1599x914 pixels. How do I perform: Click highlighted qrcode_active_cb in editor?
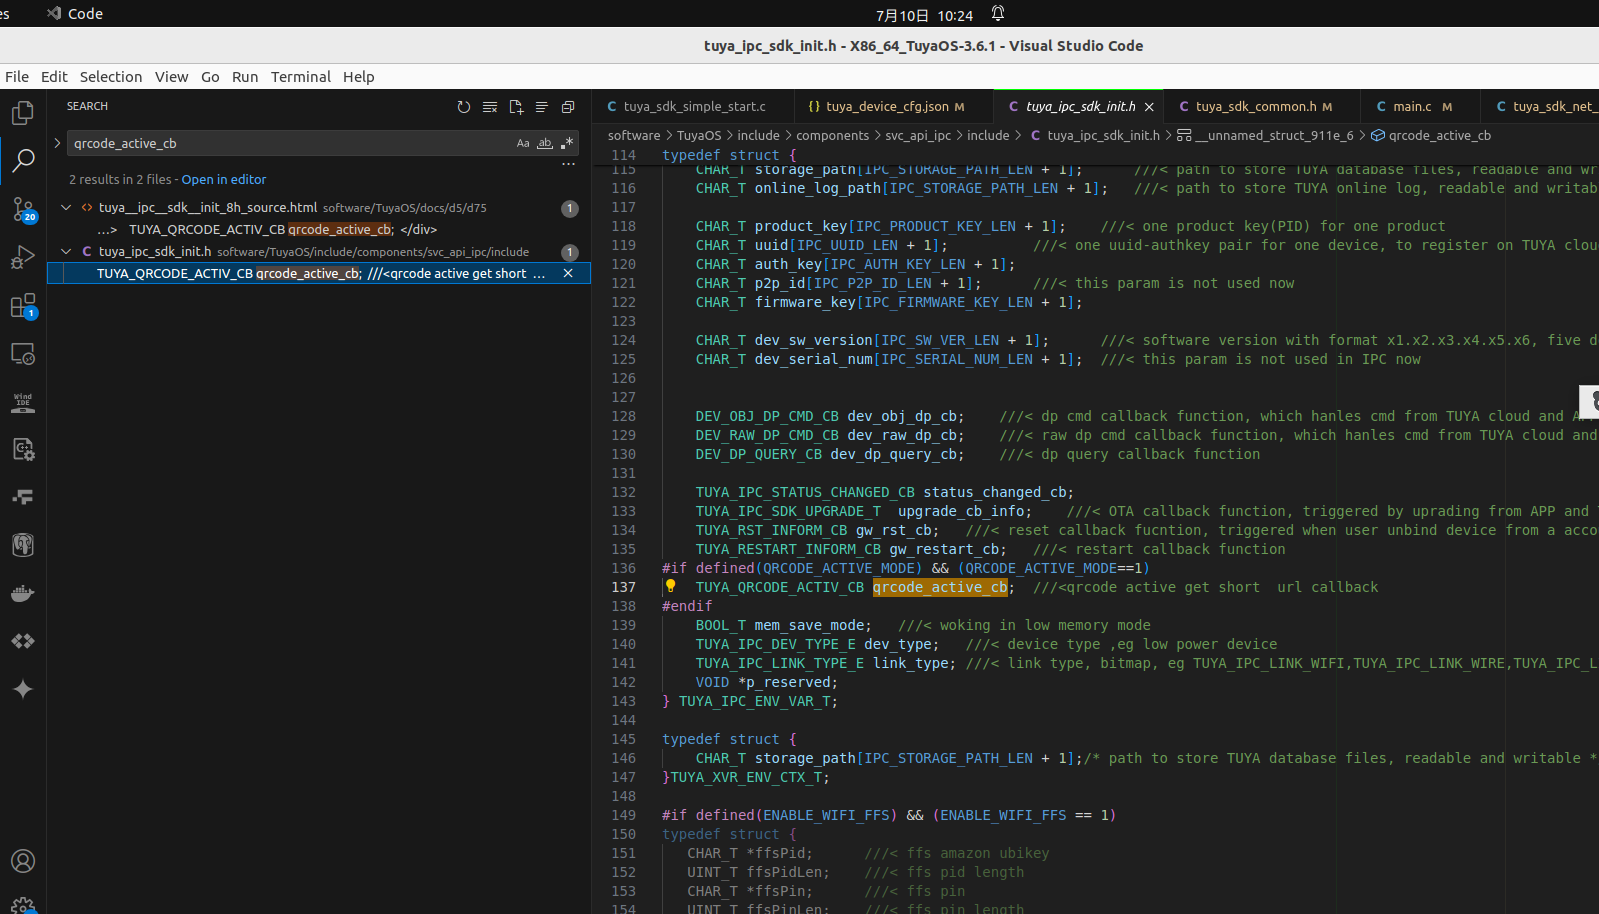[940, 587]
